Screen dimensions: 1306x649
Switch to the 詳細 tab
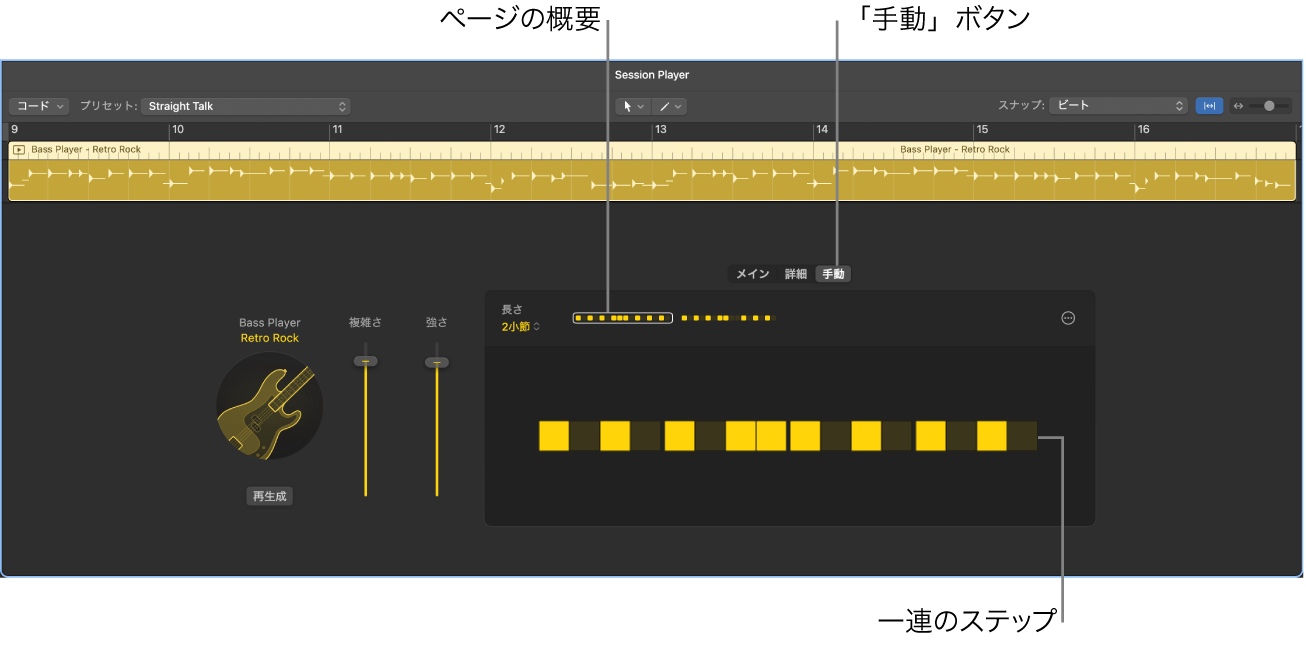[x=794, y=273]
